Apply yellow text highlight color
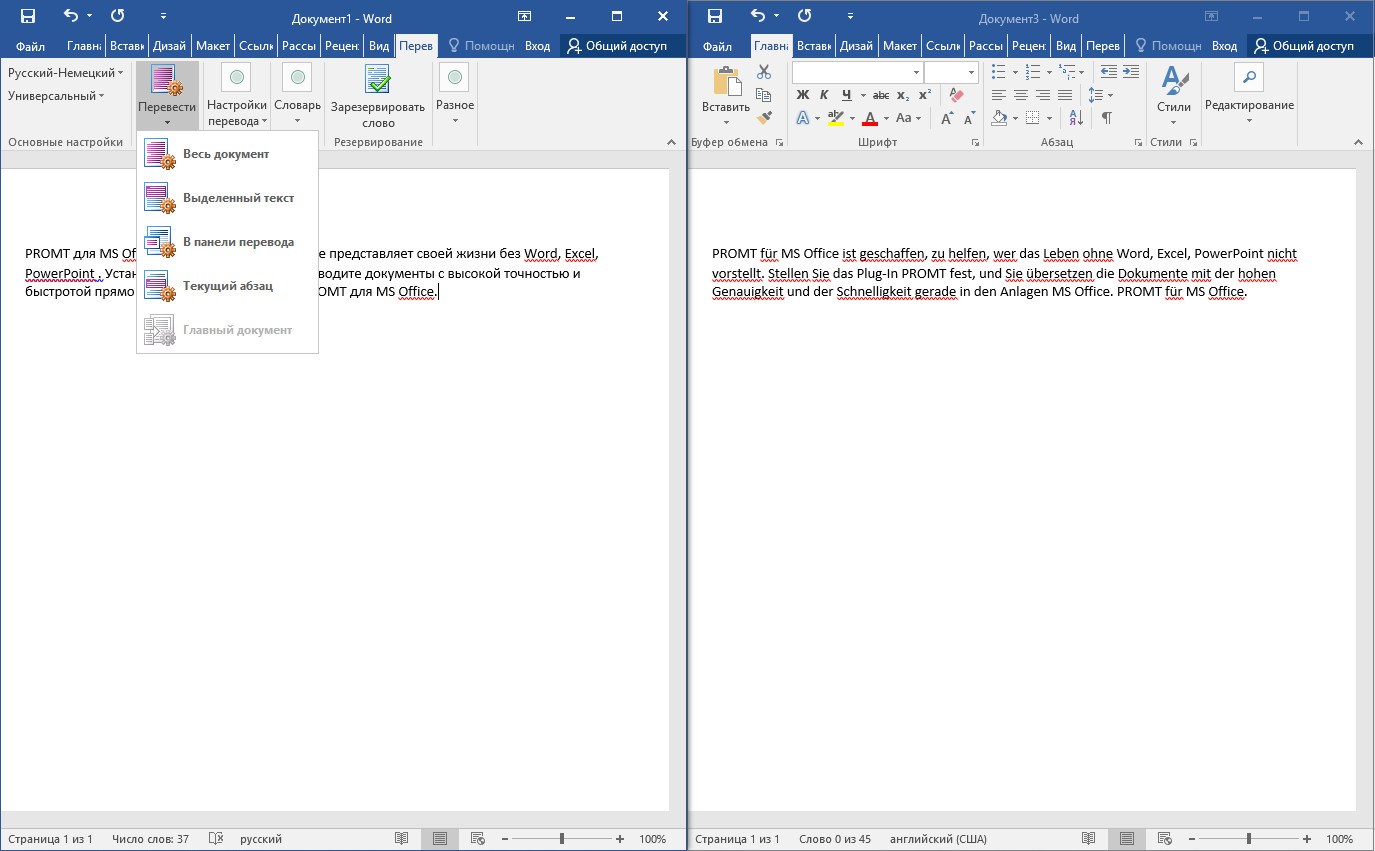 [835, 118]
